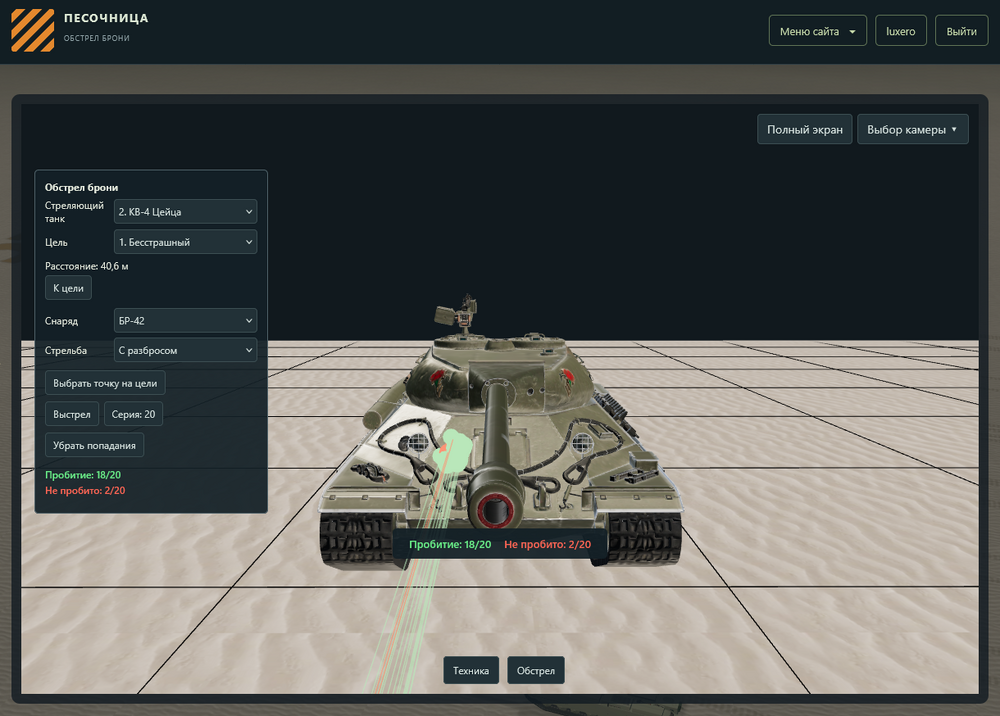Click the overlay Не пробито: 2/20 label

547,544
